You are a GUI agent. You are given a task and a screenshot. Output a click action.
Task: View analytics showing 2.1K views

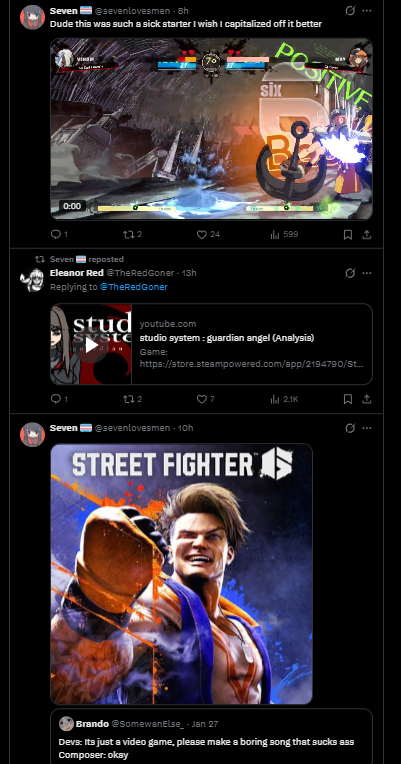[x=284, y=399]
